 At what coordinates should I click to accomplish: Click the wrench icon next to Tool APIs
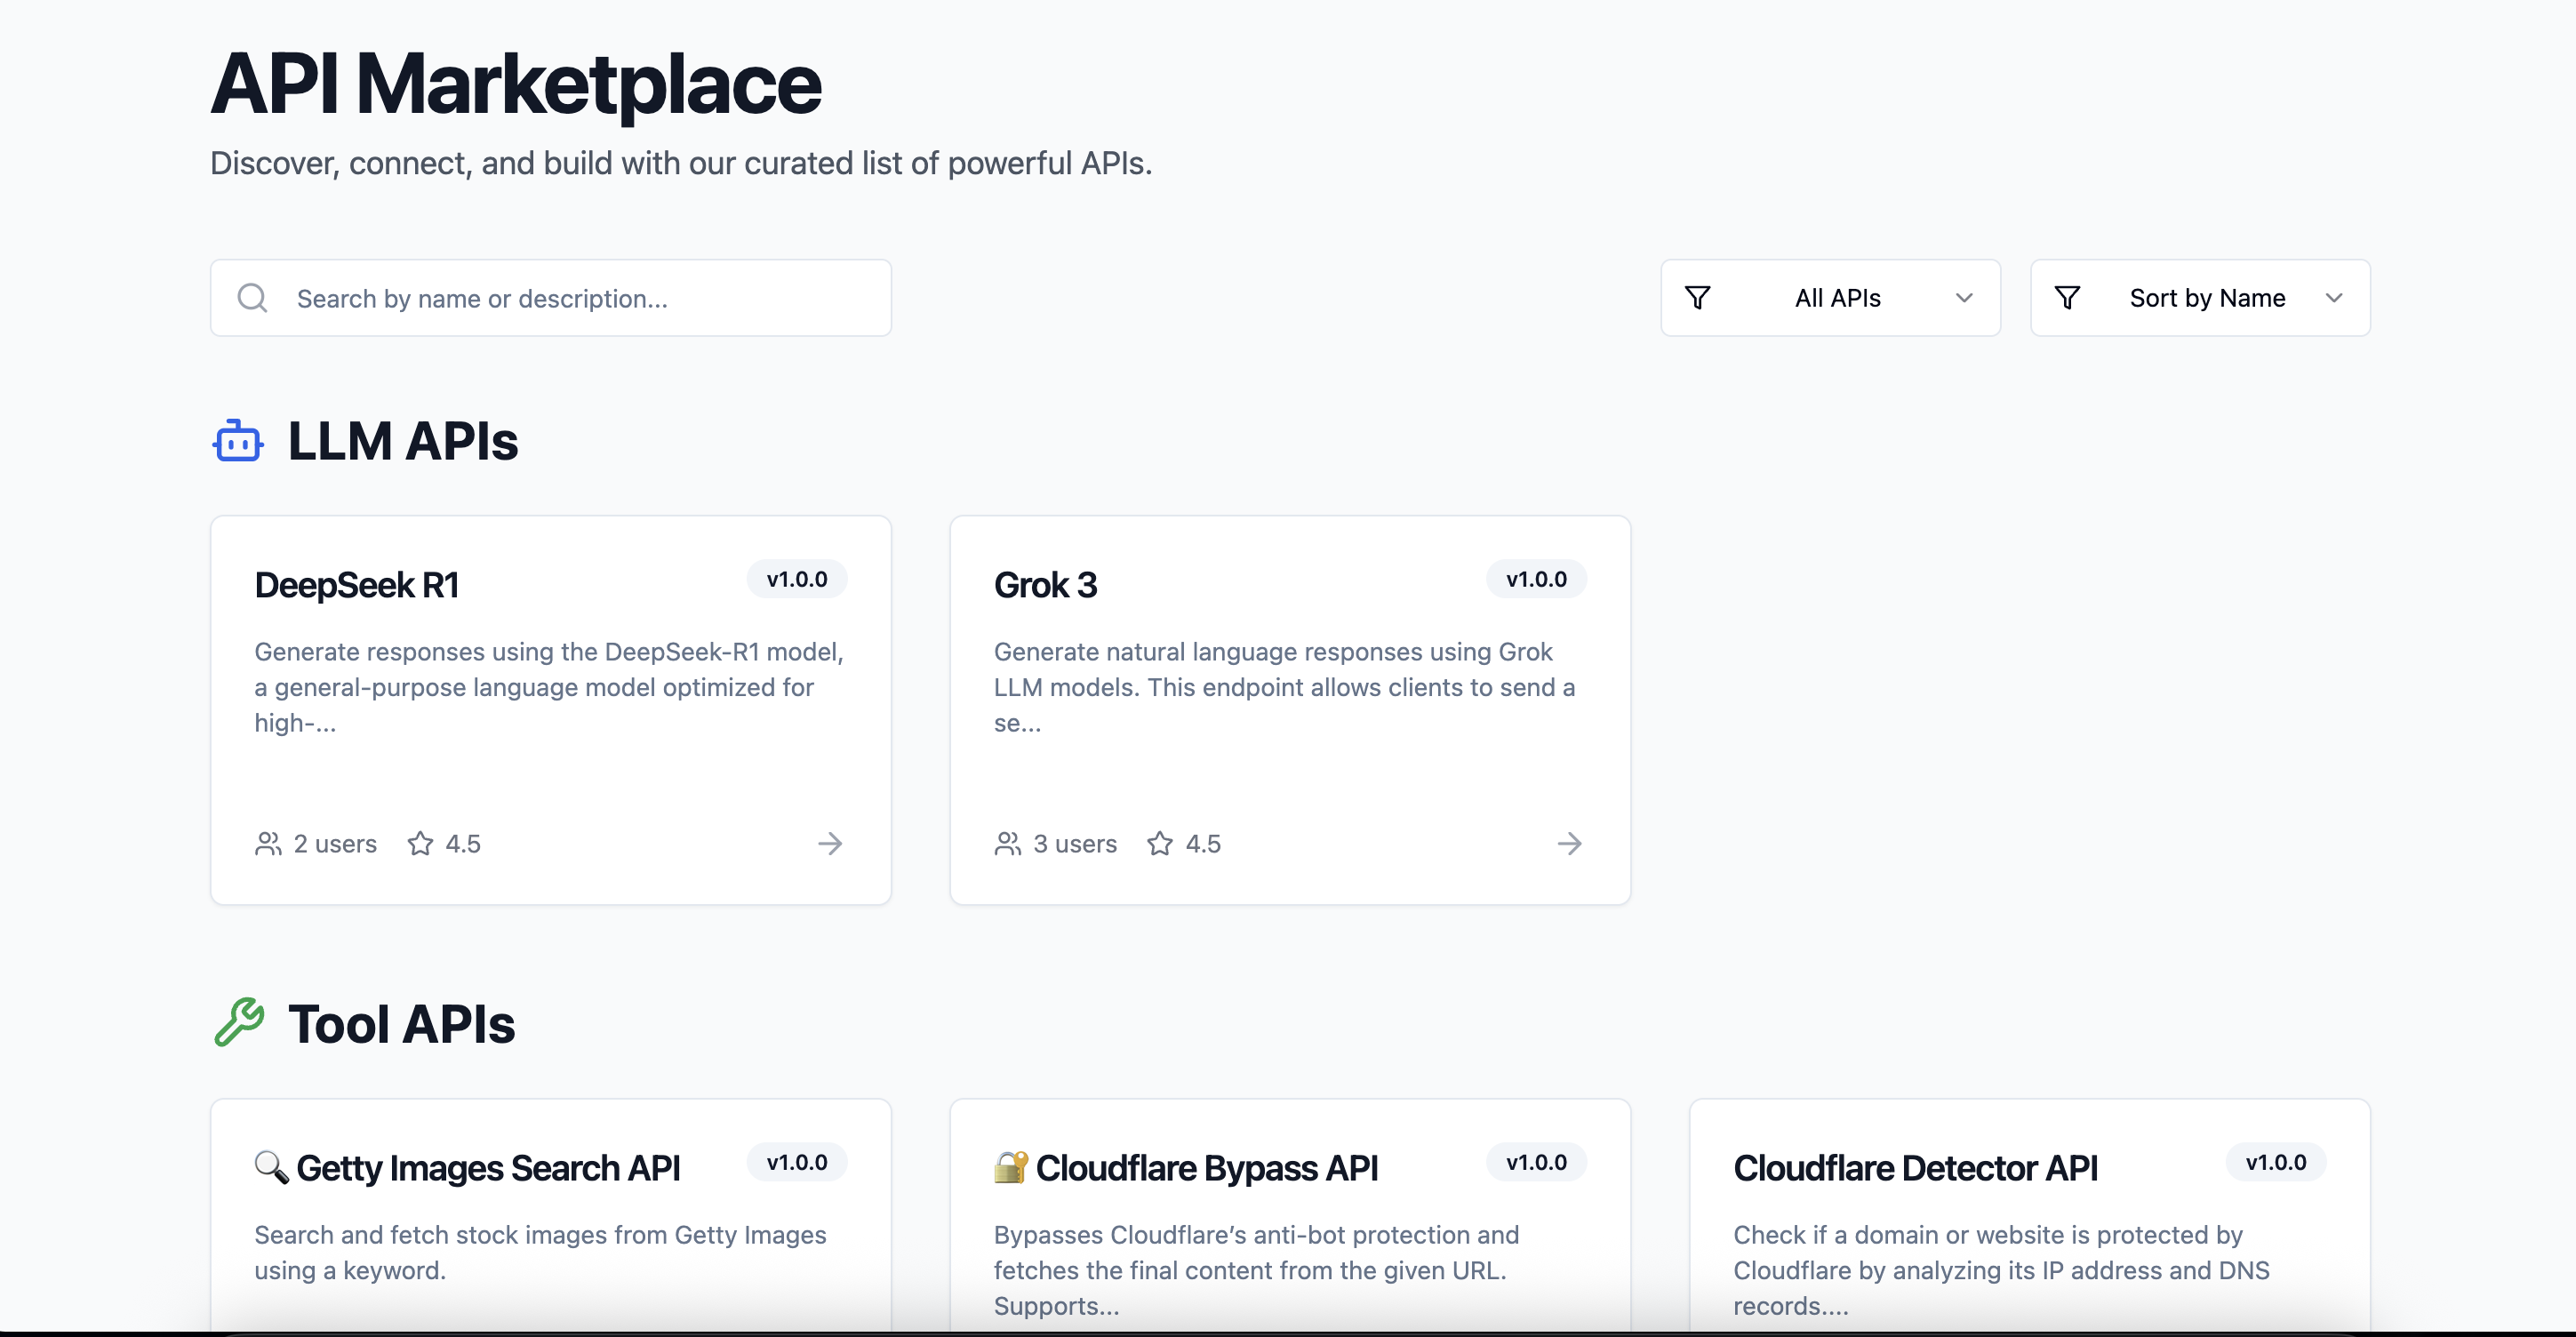click(239, 1023)
